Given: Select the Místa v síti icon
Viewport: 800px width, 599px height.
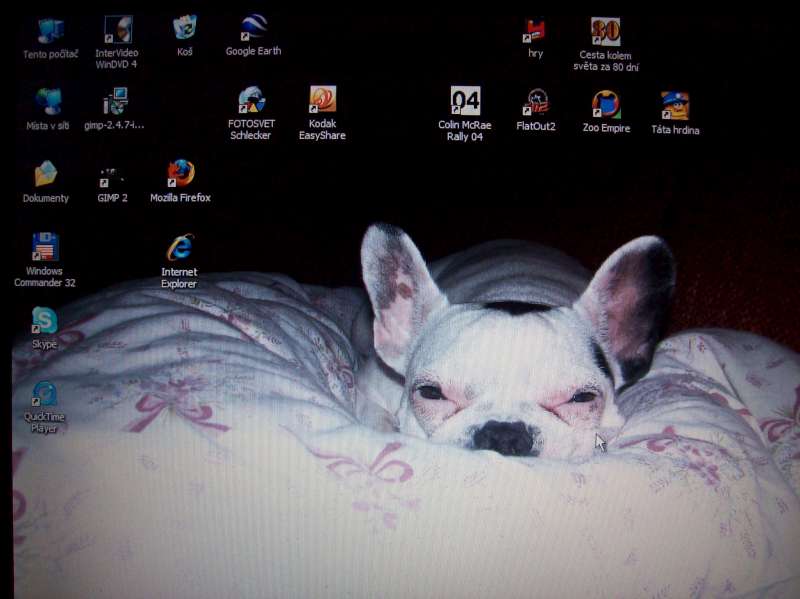Looking at the screenshot, I should pyautogui.click(x=48, y=102).
